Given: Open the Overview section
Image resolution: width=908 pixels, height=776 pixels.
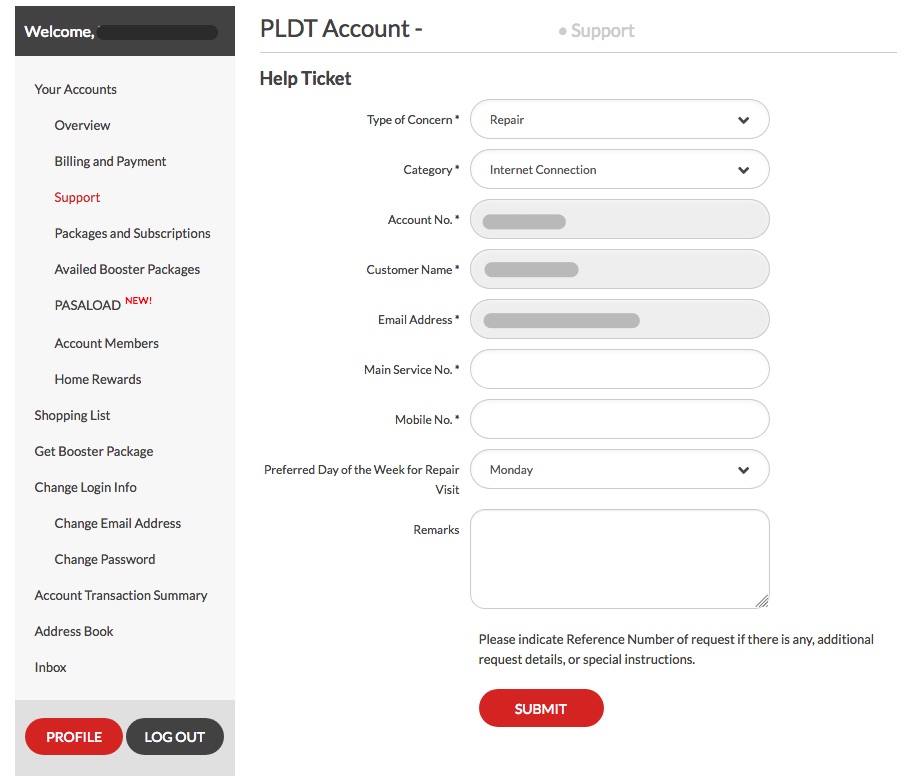Looking at the screenshot, I should coord(82,125).
